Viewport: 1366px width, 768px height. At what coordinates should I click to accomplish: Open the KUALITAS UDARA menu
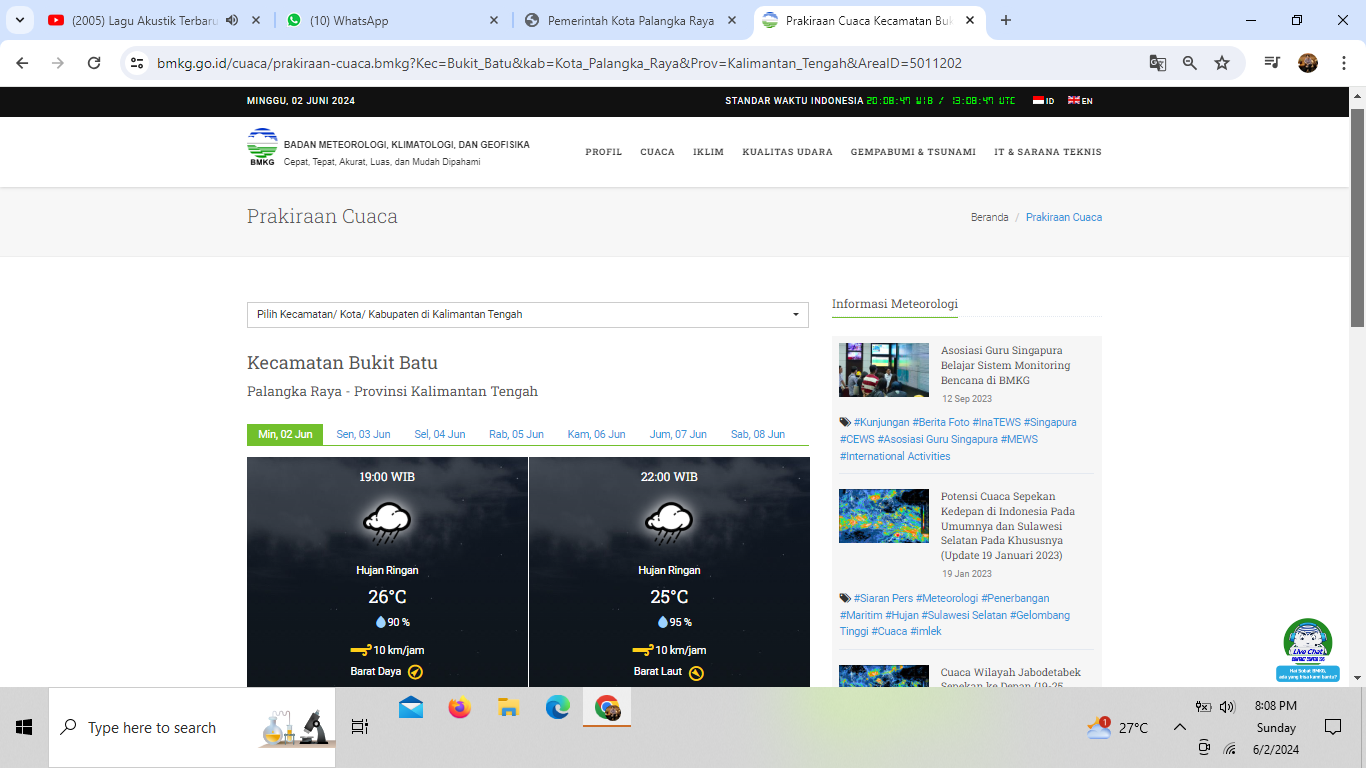click(787, 152)
